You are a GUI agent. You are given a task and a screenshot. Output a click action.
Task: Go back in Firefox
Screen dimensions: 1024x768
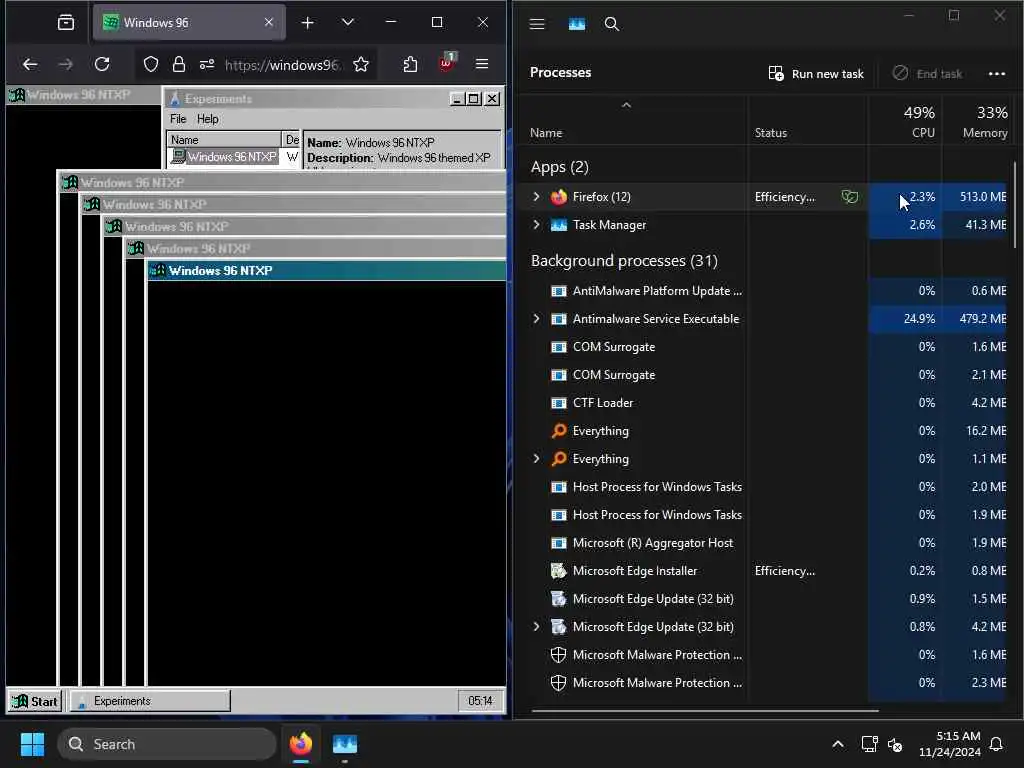(30, 64)
